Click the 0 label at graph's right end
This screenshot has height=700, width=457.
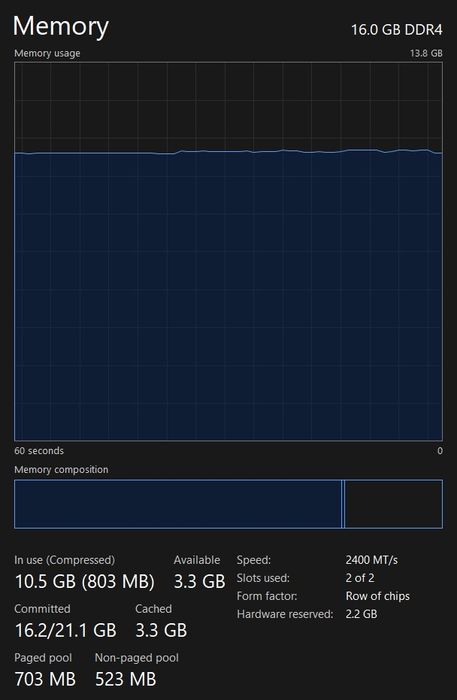coord(440,451)
